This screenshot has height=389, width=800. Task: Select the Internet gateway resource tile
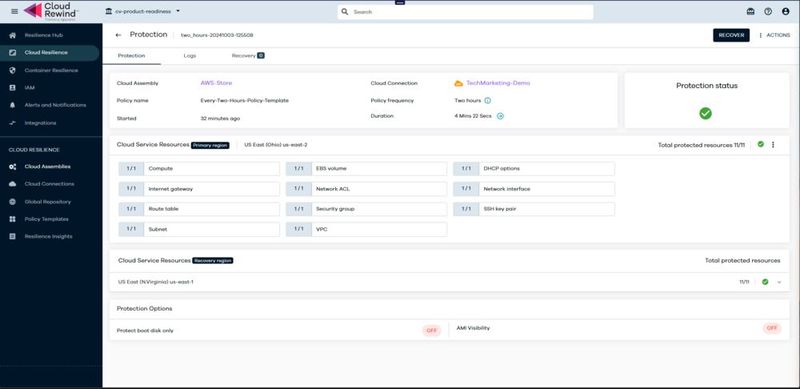(199, 189)
